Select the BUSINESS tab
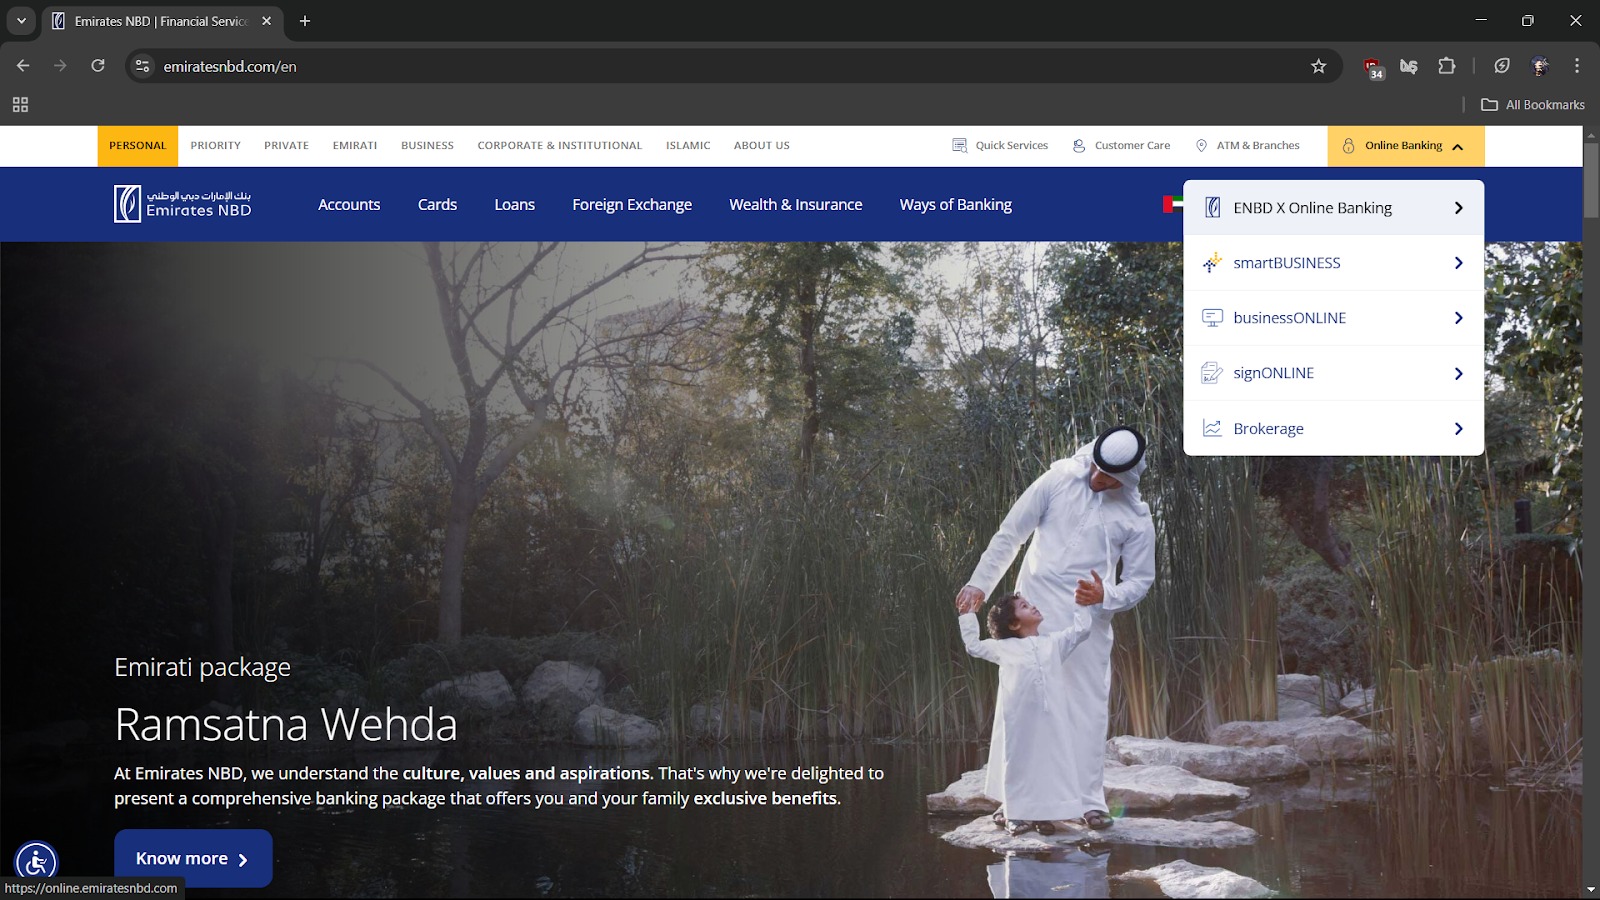Screen dimensions: 1600x900 (427, 146)
